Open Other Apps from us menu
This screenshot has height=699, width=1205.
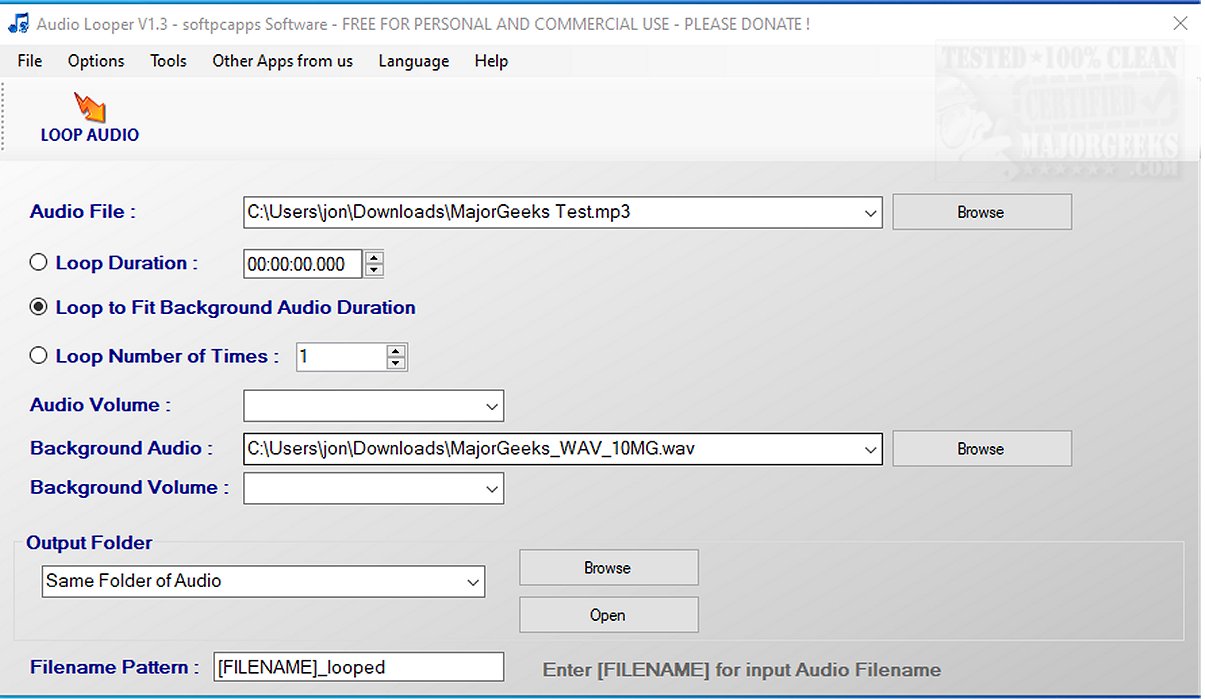point(282,61)
